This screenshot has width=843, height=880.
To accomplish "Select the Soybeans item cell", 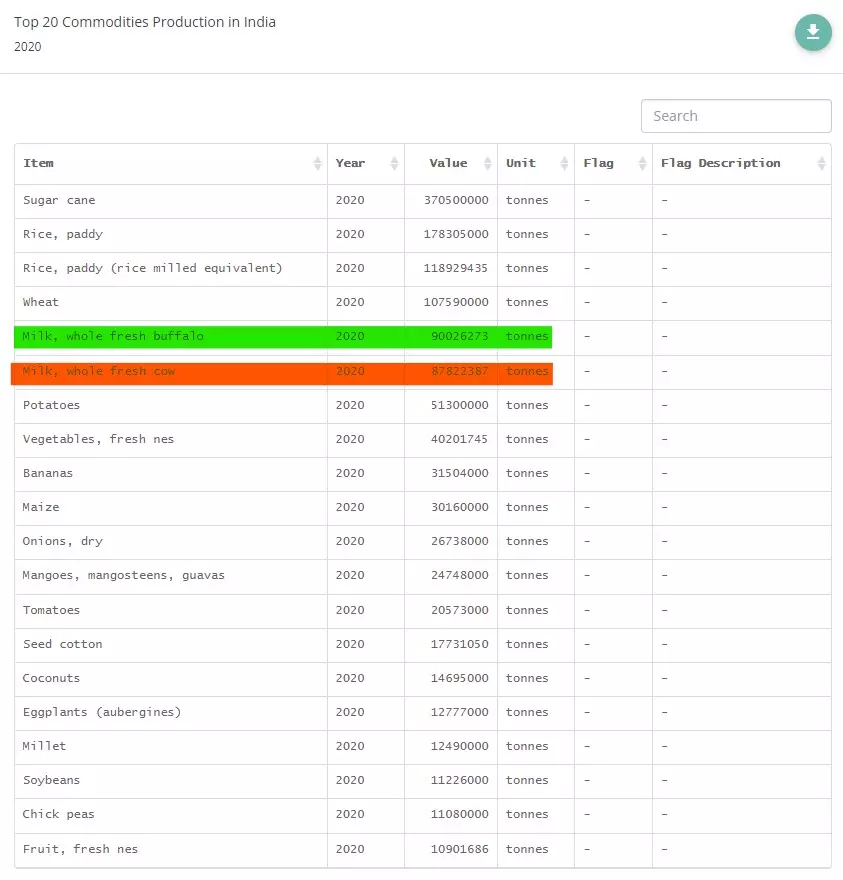I will pyautogui.click(x=171, y=781).
